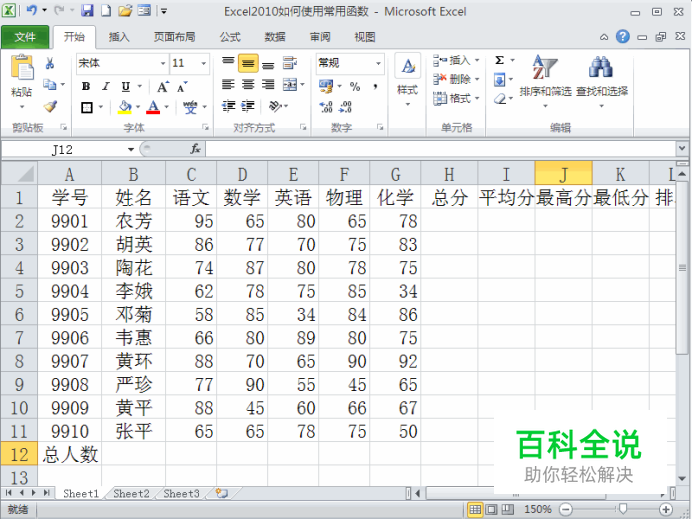The height and width of the screenshot is (519, 692).
Task: Open the Styles (样式) gallery
Action: click(407, 79)
